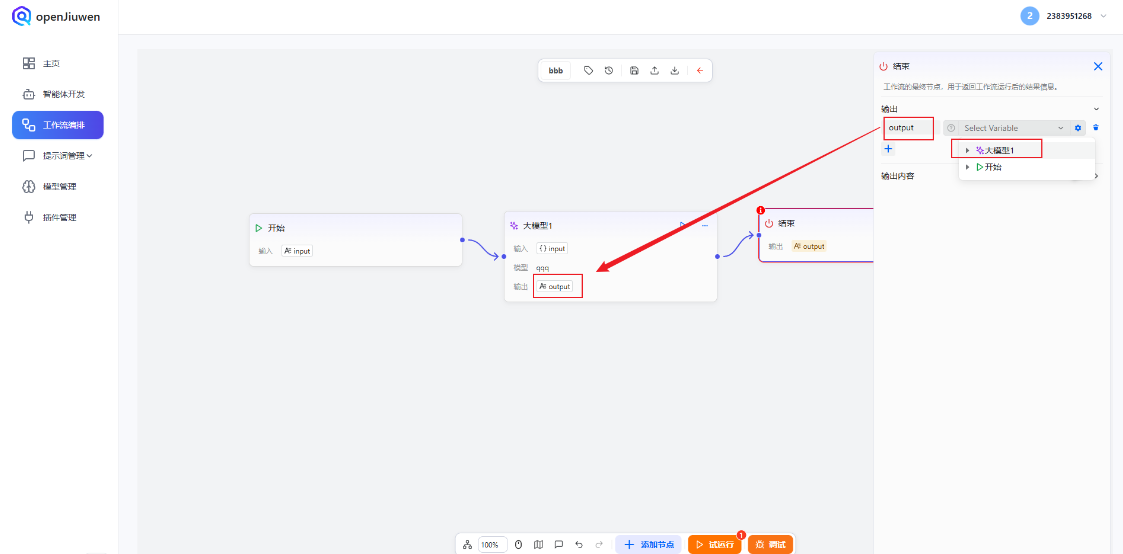Image resolution: width=1123 pixels, height=554 pixels.
Task: Click the question mark type icon
Action: [951, 128]
